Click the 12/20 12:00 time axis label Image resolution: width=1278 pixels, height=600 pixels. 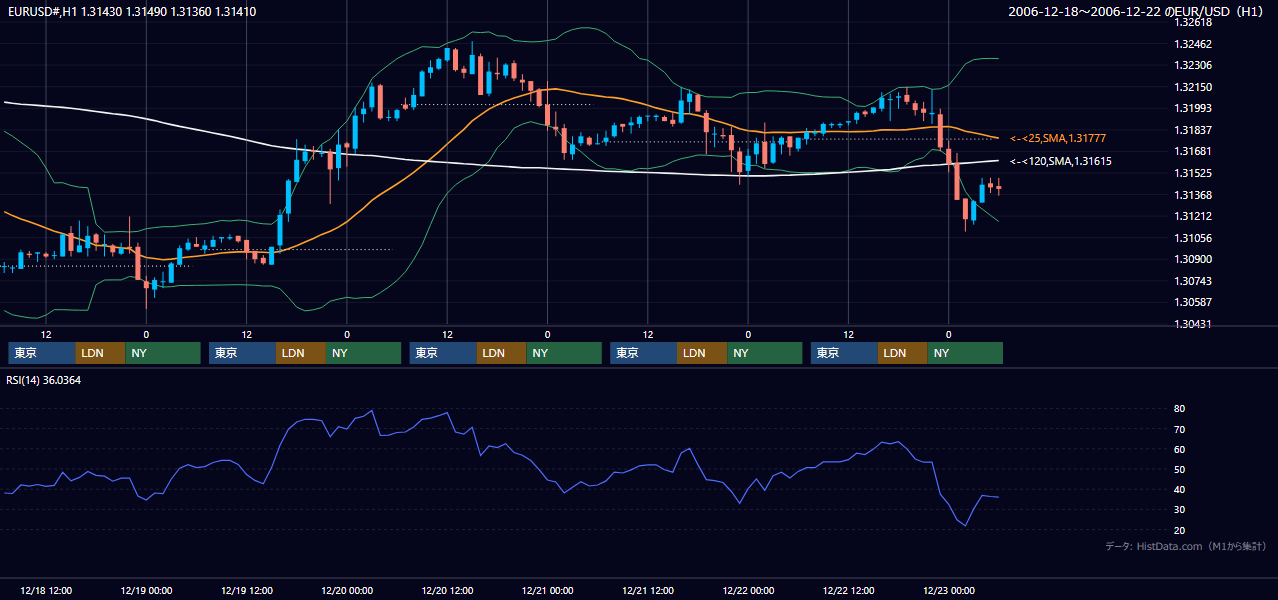coord(447,590)
